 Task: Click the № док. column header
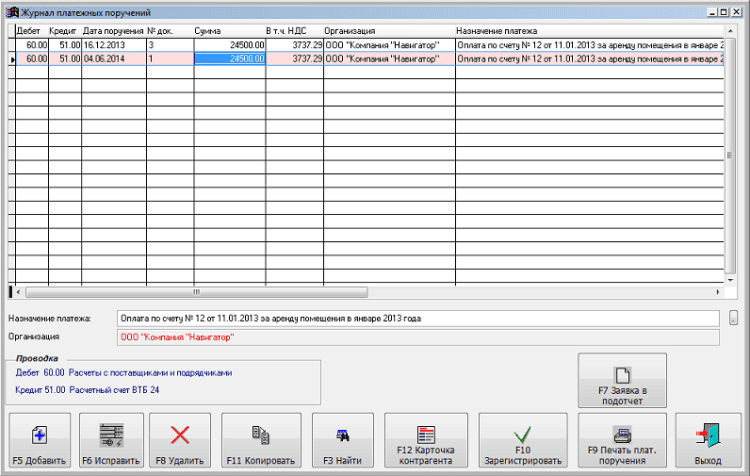tap(170, 31)
